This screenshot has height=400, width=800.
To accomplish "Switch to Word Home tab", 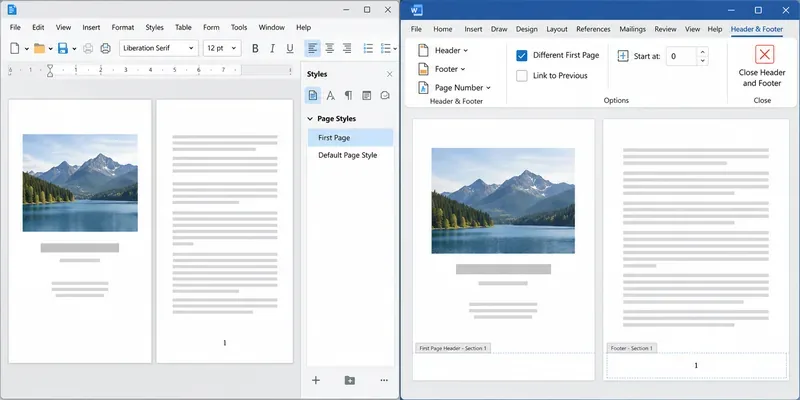I will click(x=442, y=29).
